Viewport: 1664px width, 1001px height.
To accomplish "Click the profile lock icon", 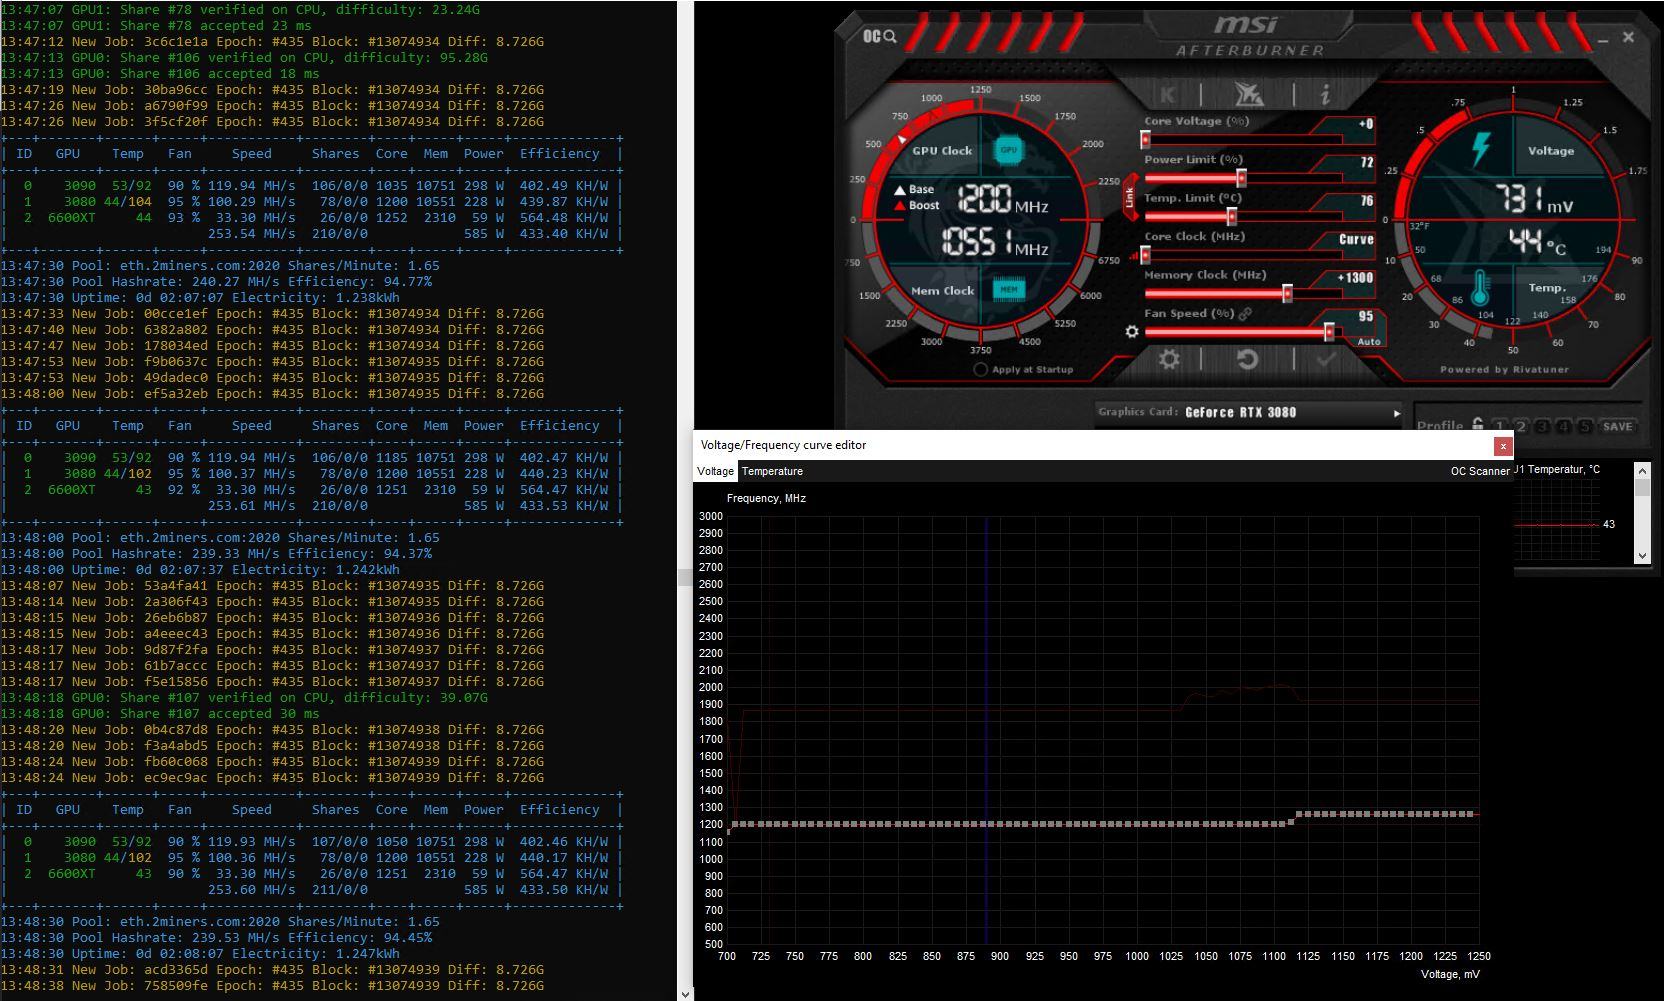I will point(1478,425).
